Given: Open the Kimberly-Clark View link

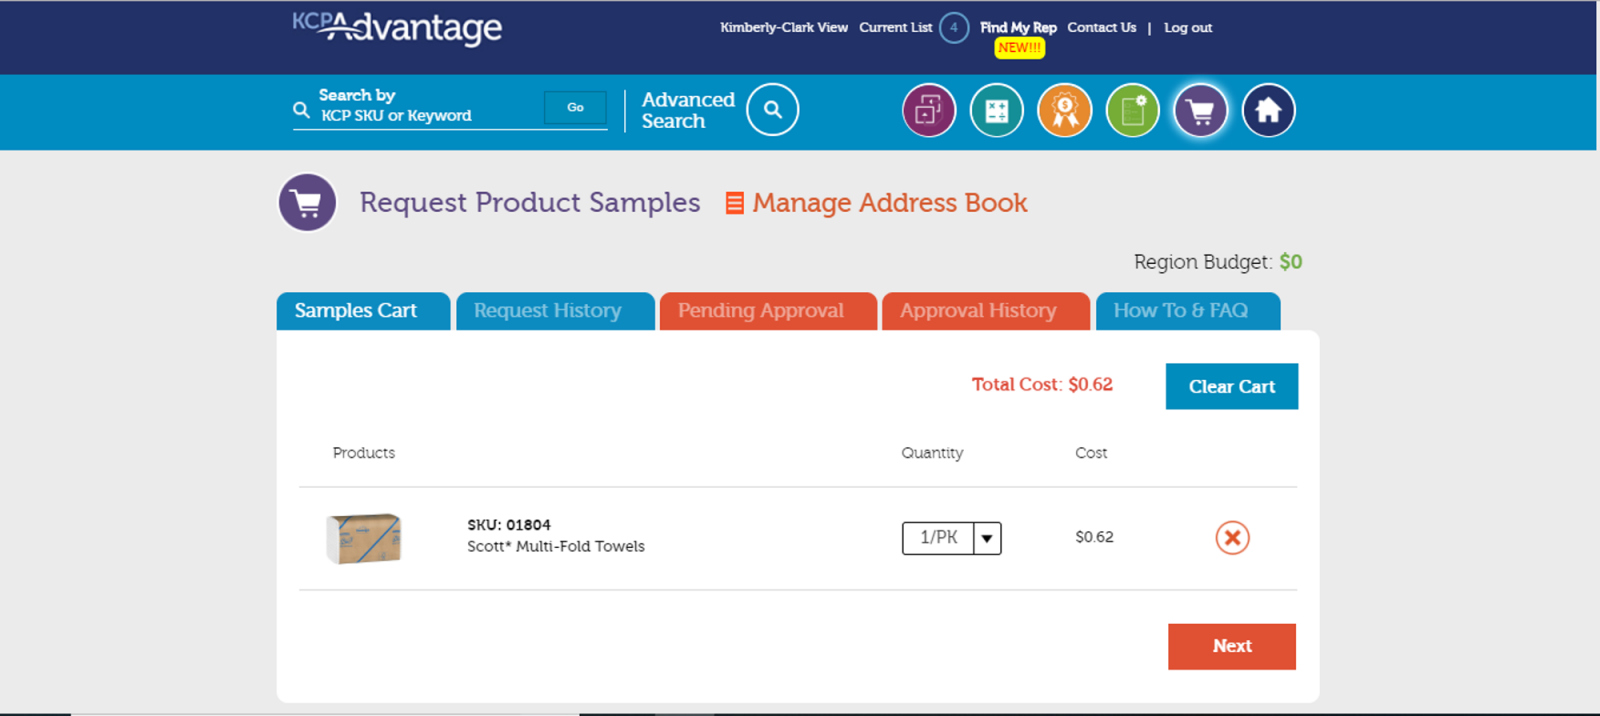Looking at the screenshot, I should click(x=784, y=28).
